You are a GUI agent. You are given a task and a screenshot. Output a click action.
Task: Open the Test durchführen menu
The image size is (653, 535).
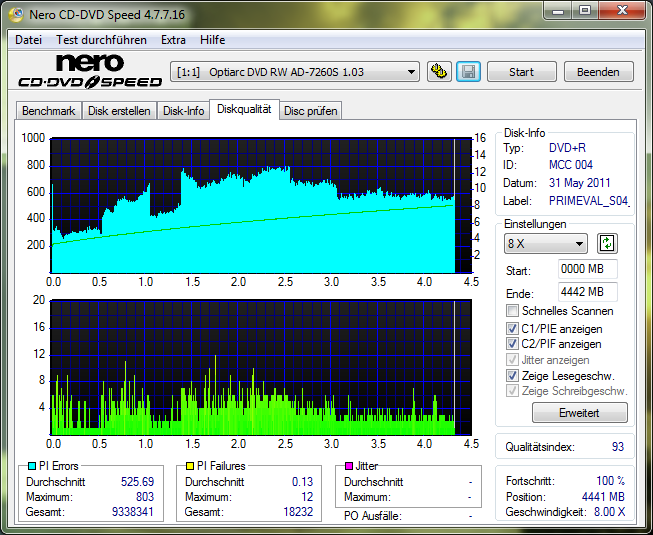101,40
